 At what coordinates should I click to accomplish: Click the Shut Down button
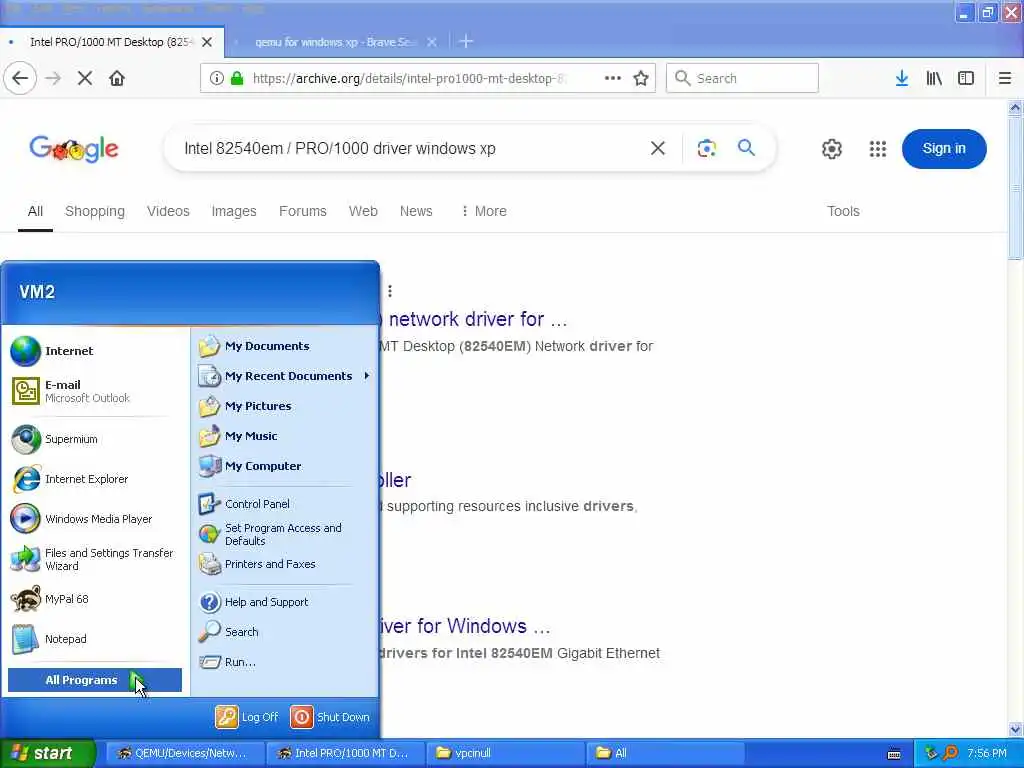coord(330,717)
